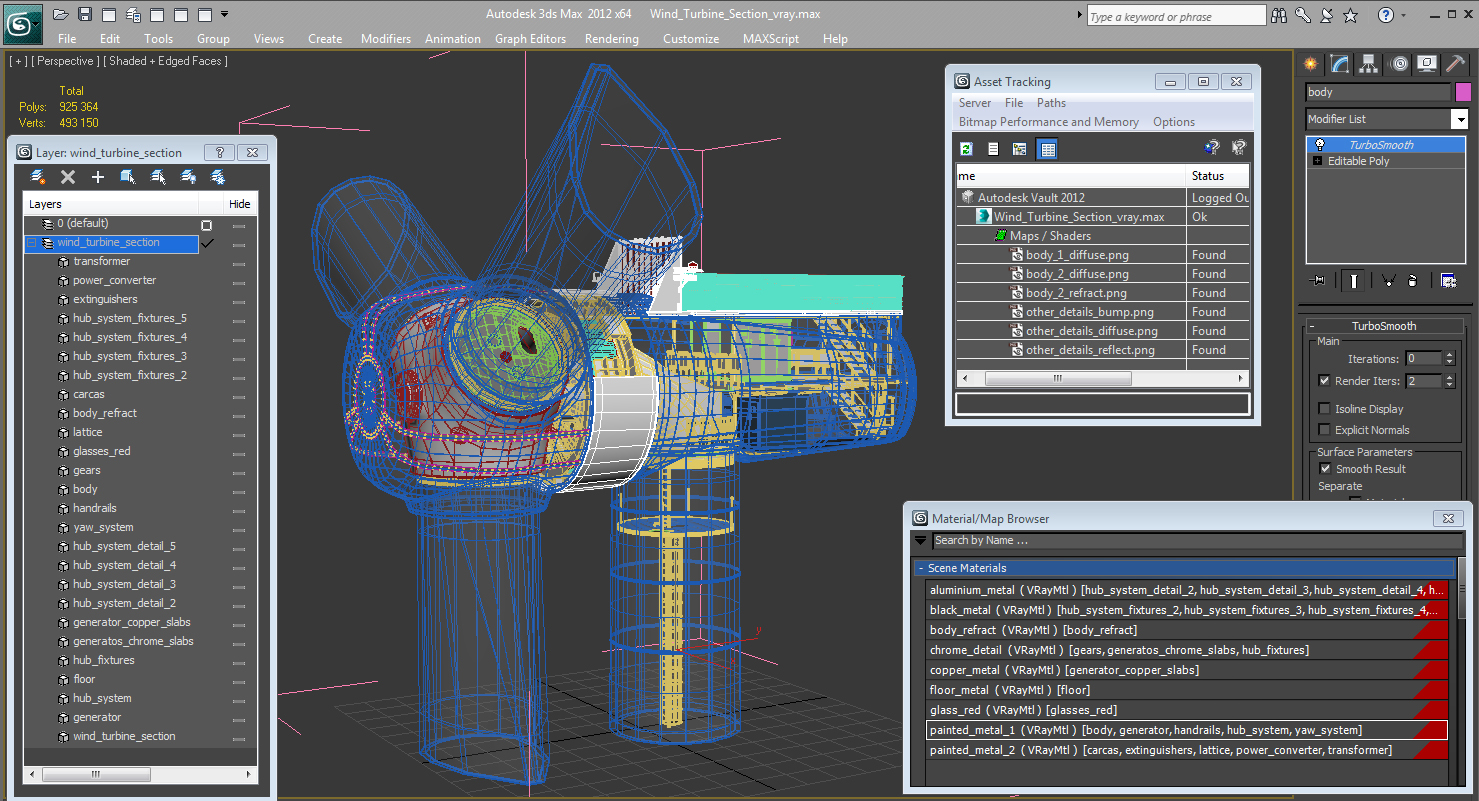Click the Save File floppy disk icon
The width and height of the screenshot is (1479, 801).
pos(85,14)
